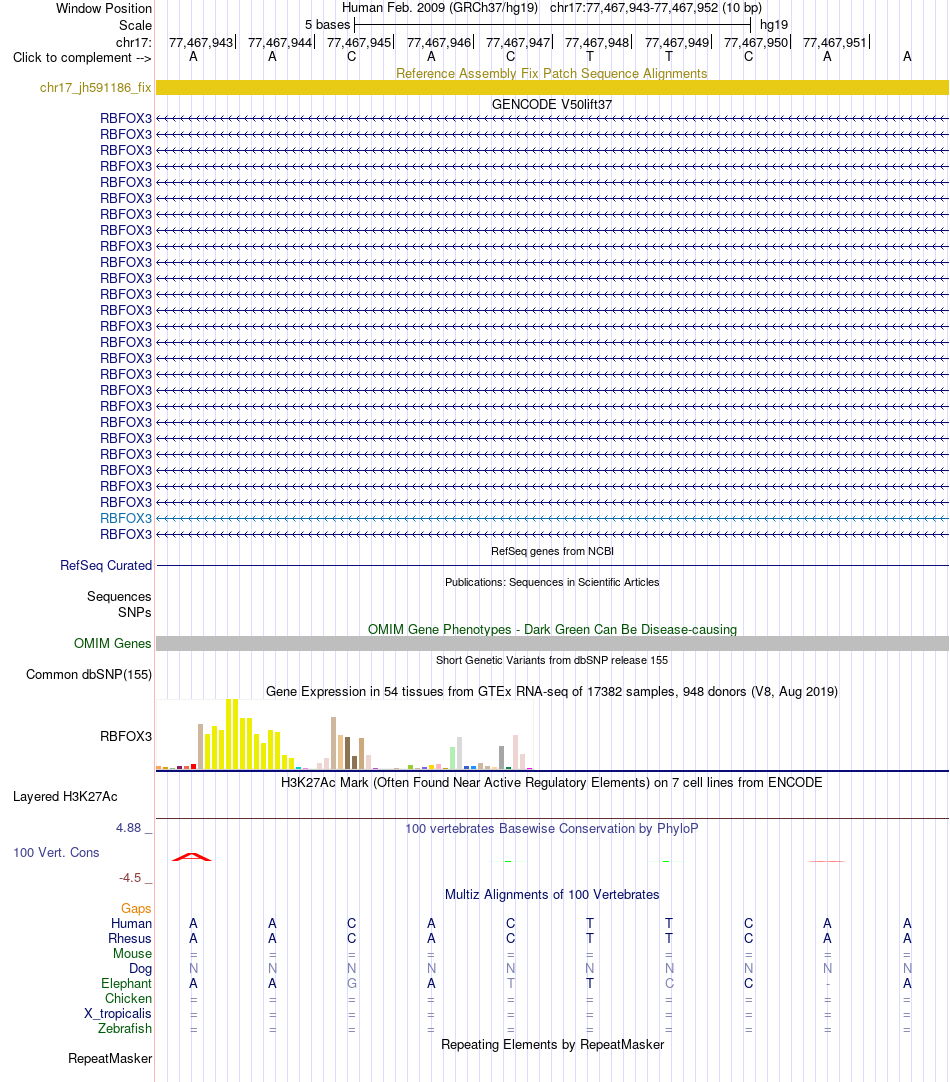Click the -4.5 lower PhyloP scale value
Viewport: 950px width, 1082px height.
point(130,878)
